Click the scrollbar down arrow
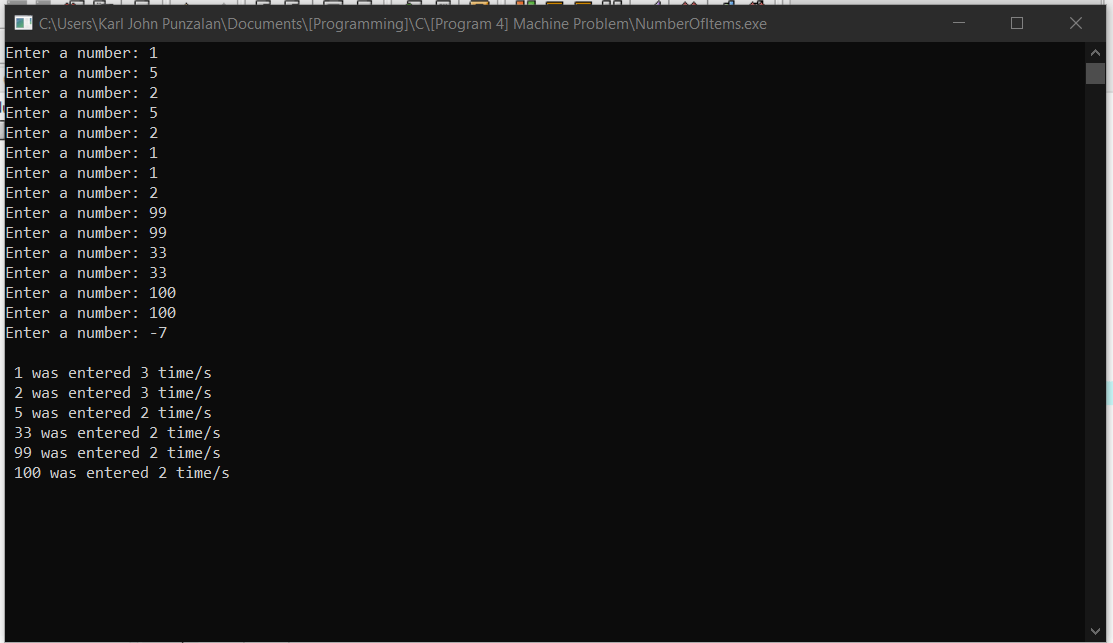Viewport: 1113px width, 643px height. point(1097,630)
